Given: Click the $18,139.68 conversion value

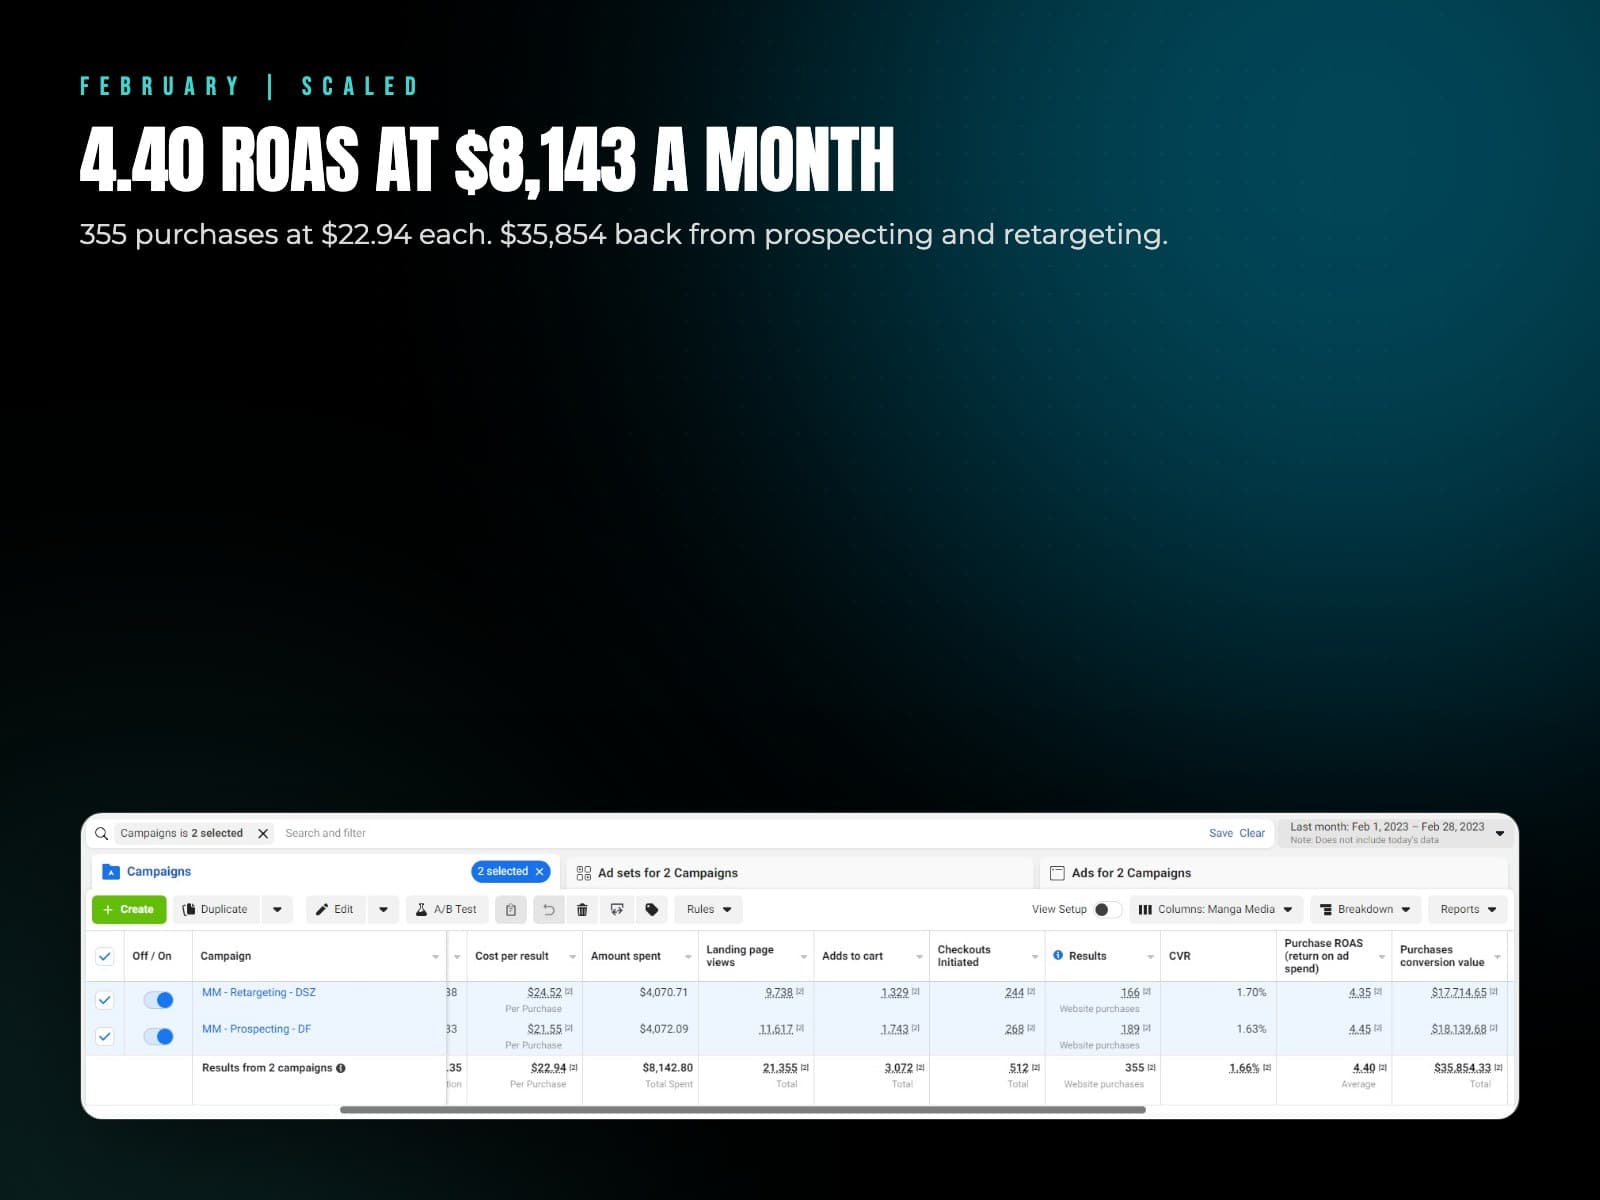Looking at the screenshot, I should click(1458, 1028).
